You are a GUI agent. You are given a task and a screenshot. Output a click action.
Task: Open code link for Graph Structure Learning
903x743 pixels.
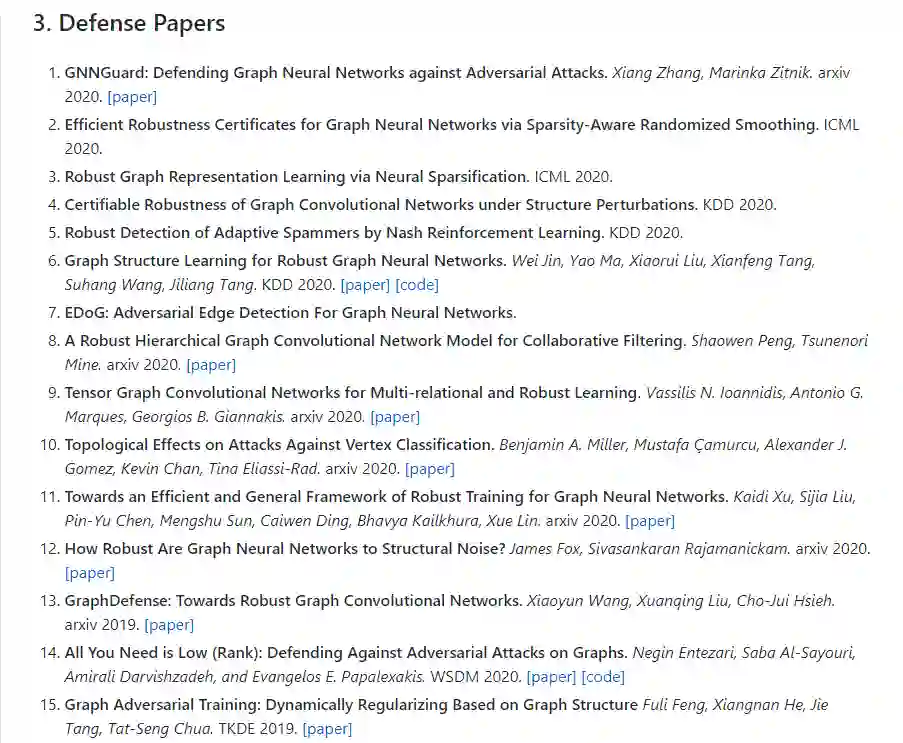[x=417, y=285]
